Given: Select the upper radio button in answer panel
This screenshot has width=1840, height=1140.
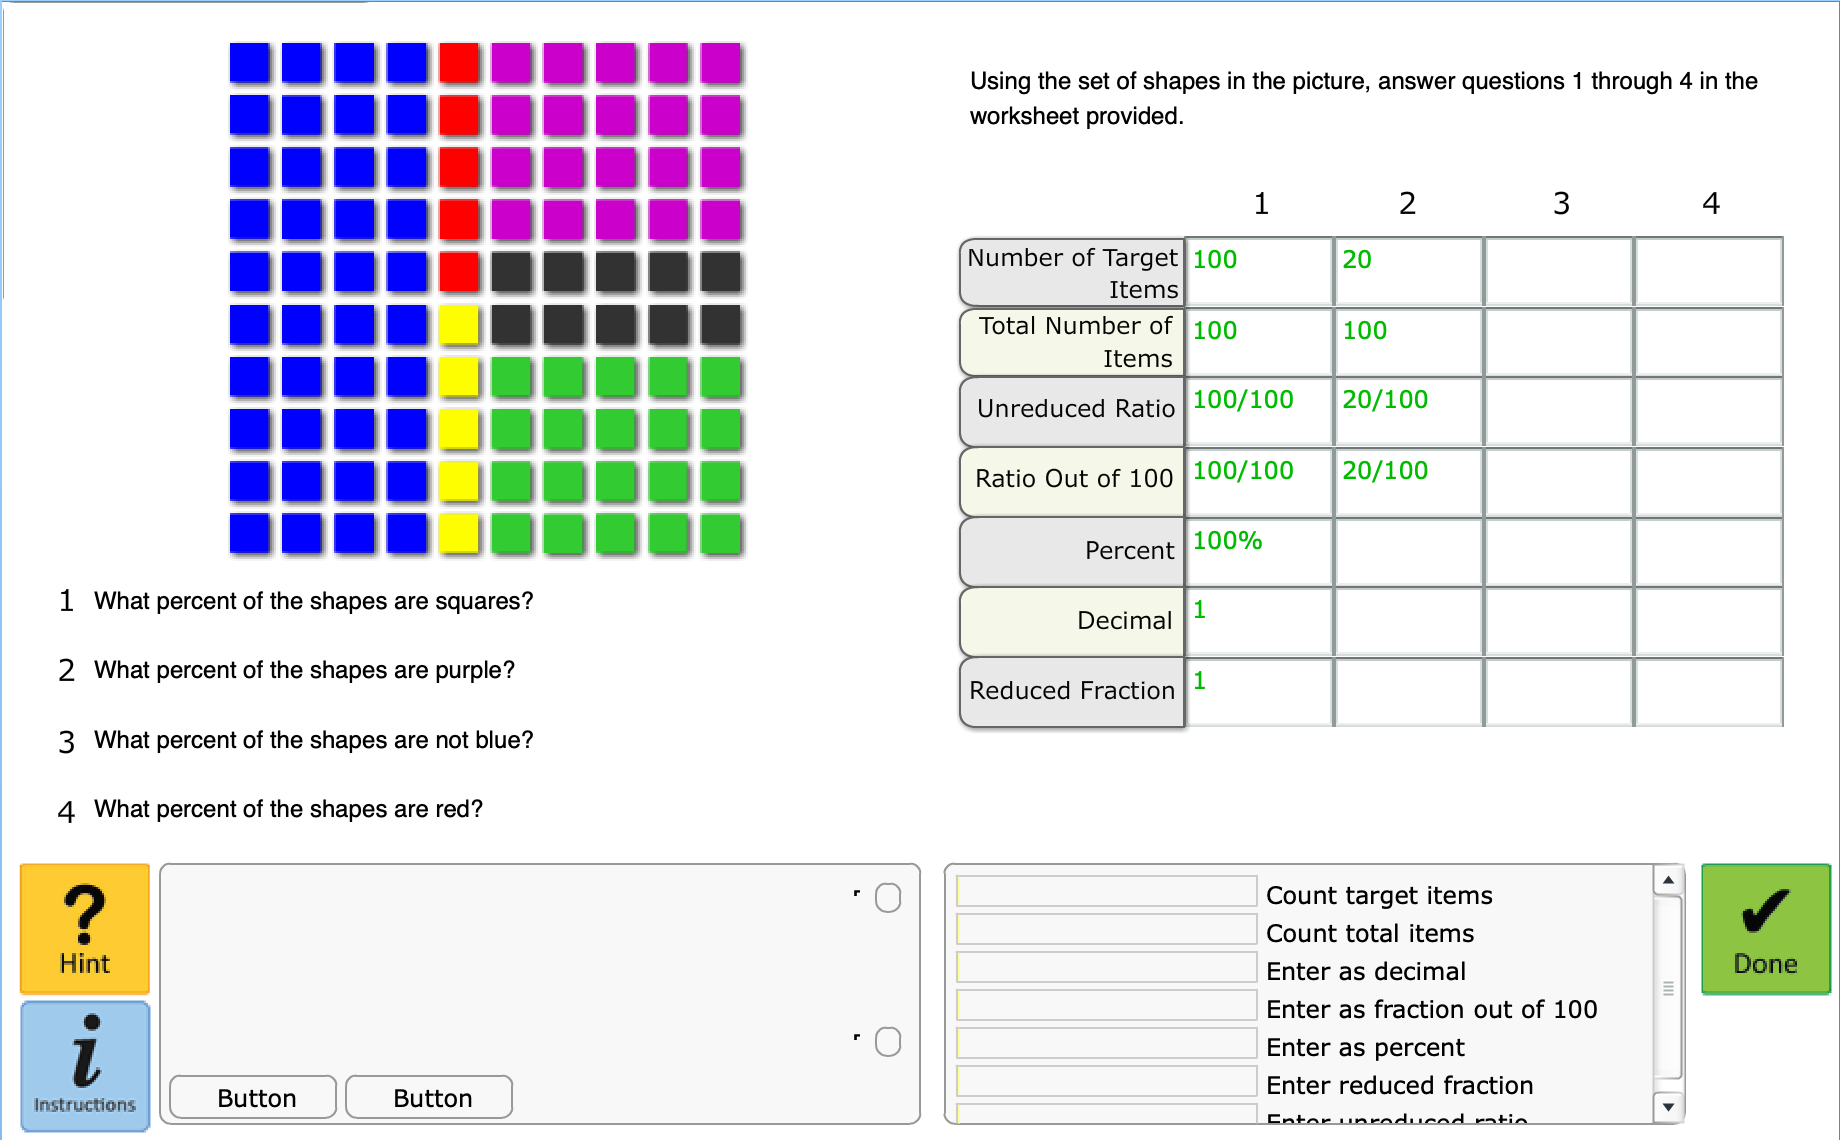Looking at the screenshot, I should point(888,898).
